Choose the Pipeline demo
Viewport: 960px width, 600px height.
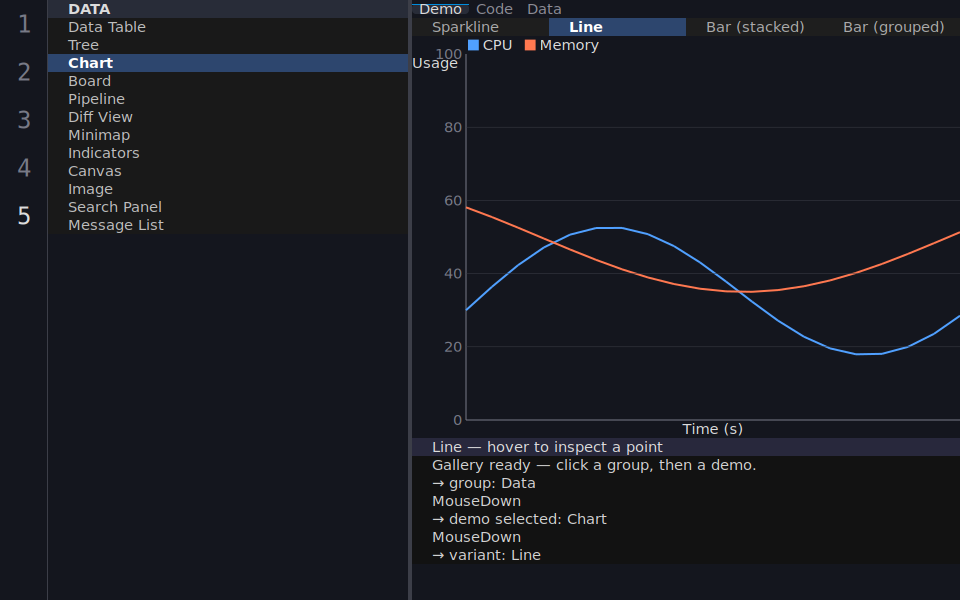(x=228, y=99)
